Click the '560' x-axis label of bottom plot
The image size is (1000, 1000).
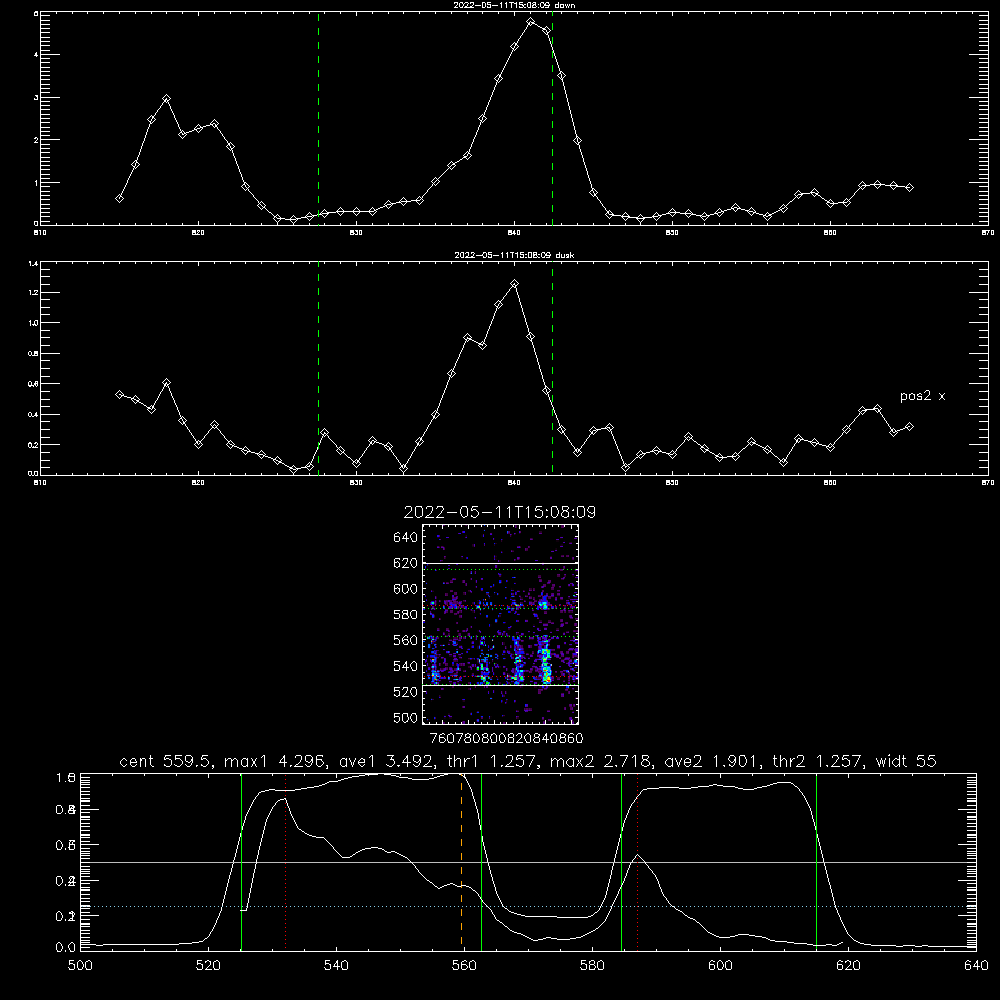pos(464,966)
